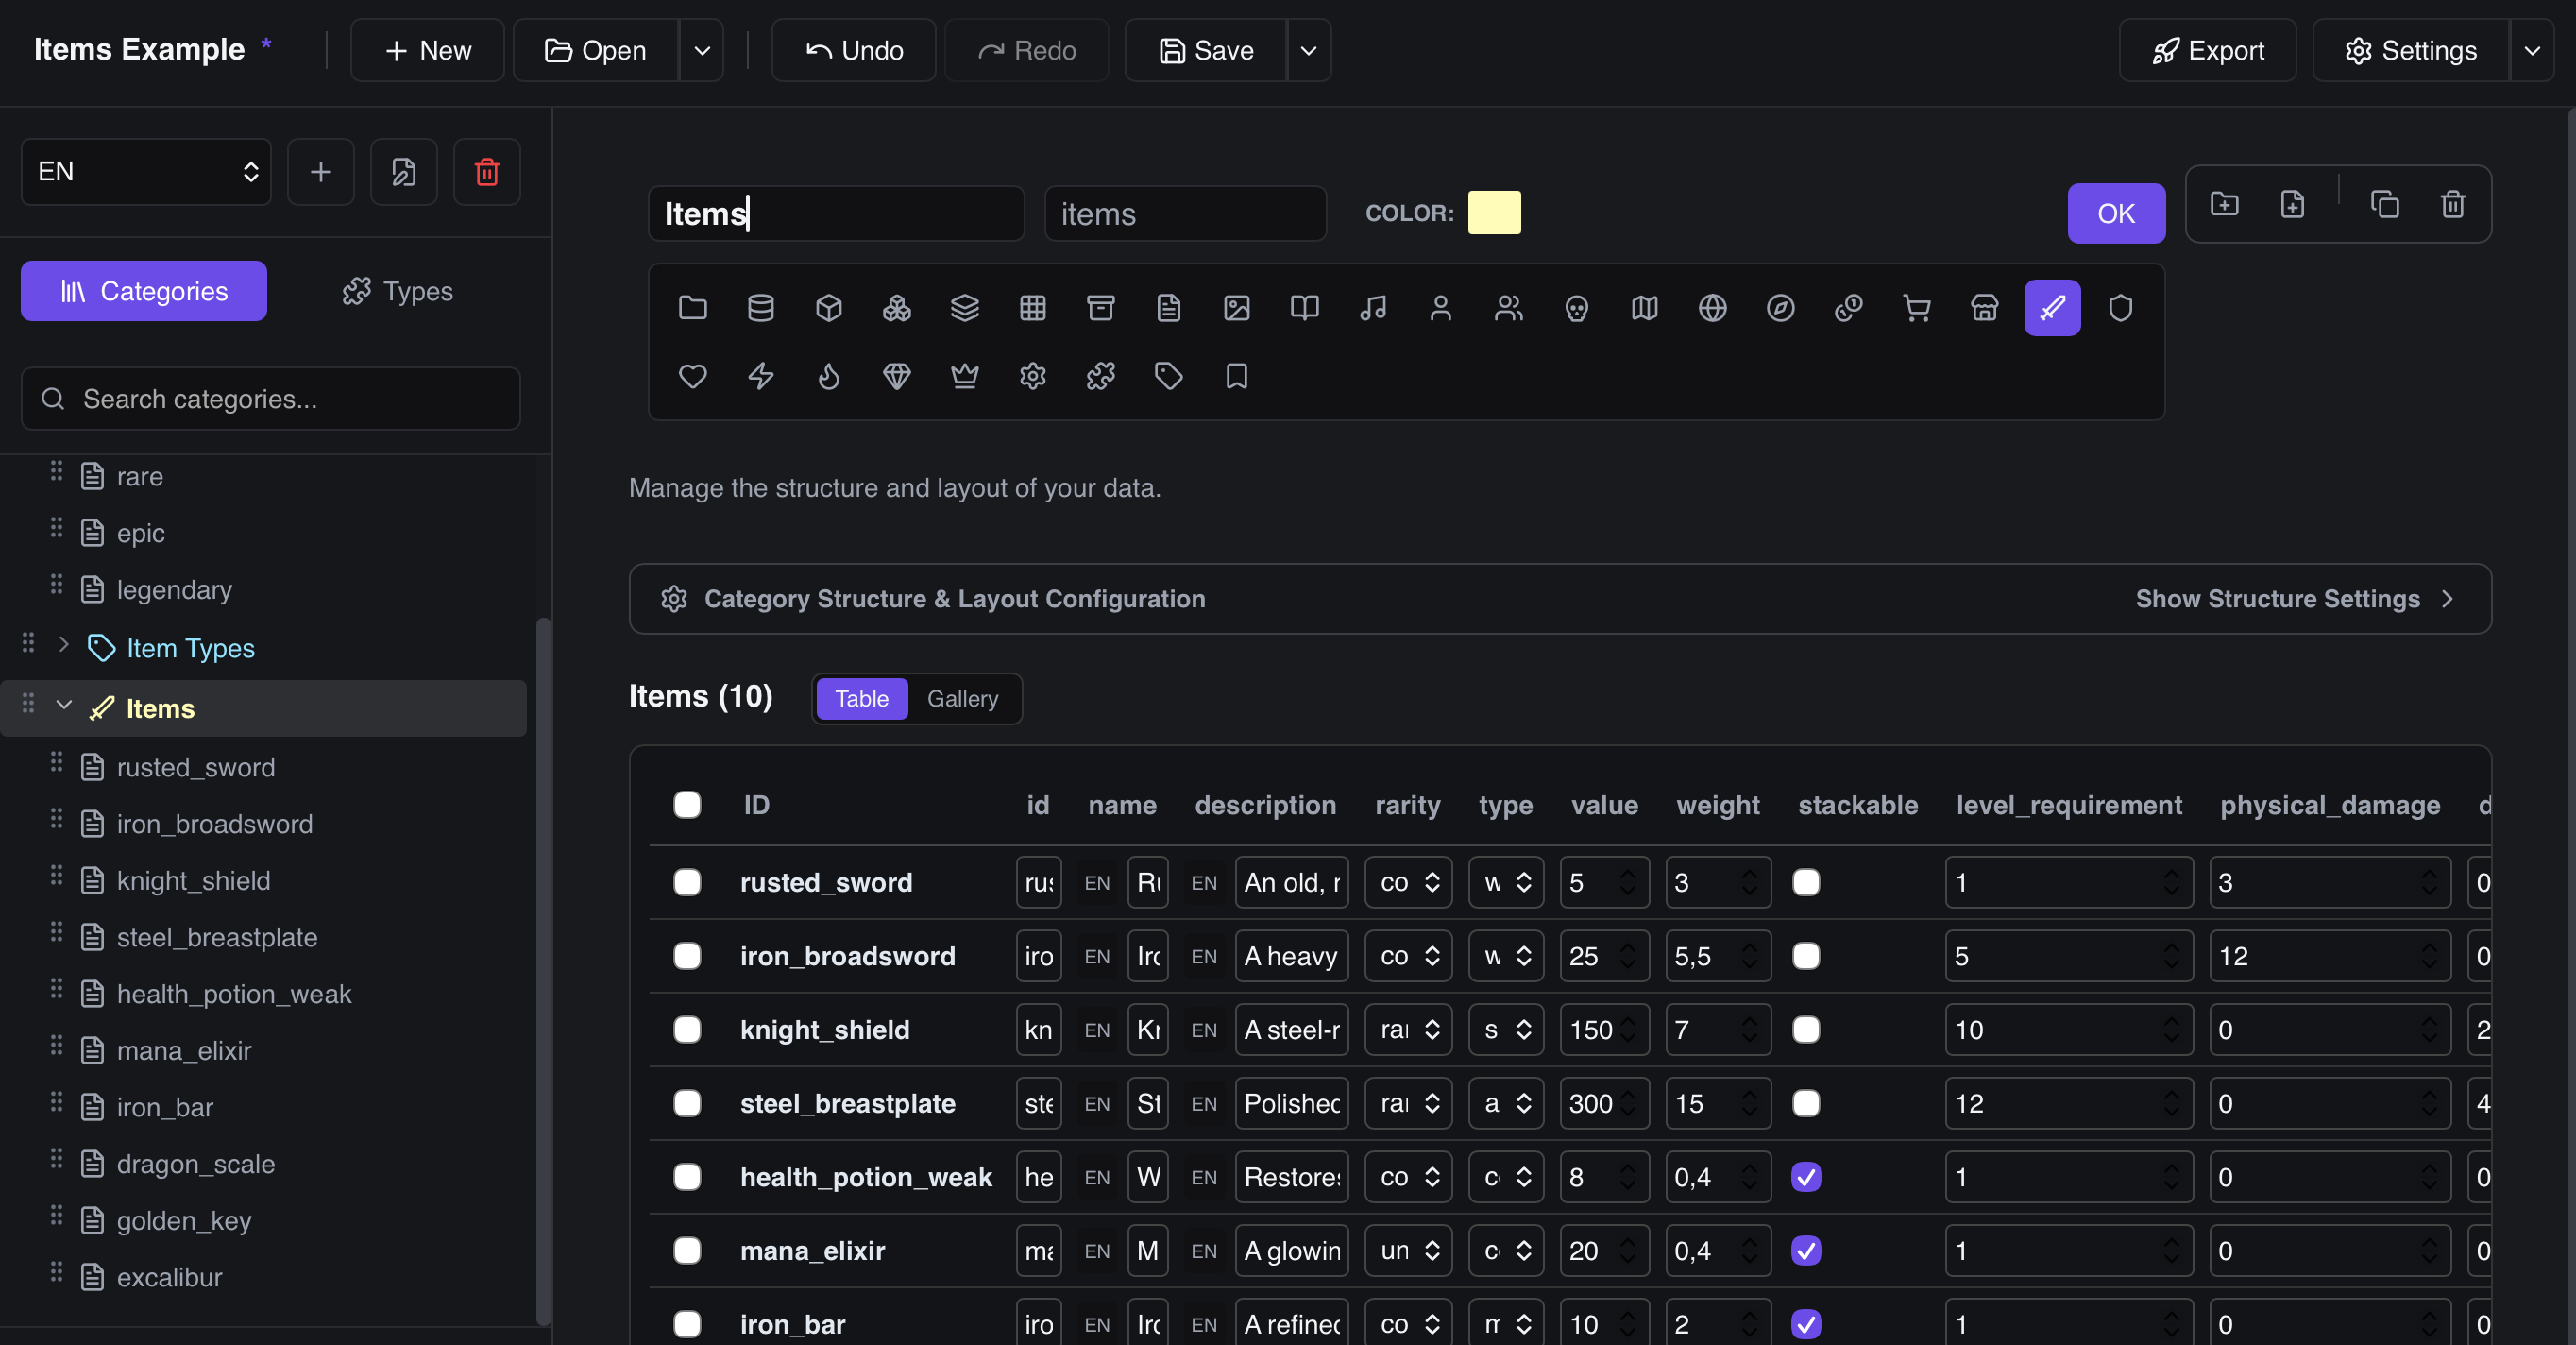The width and height of the screenshot is (2576, 1345).
Task: Click the Export button
Action: 2207,50
